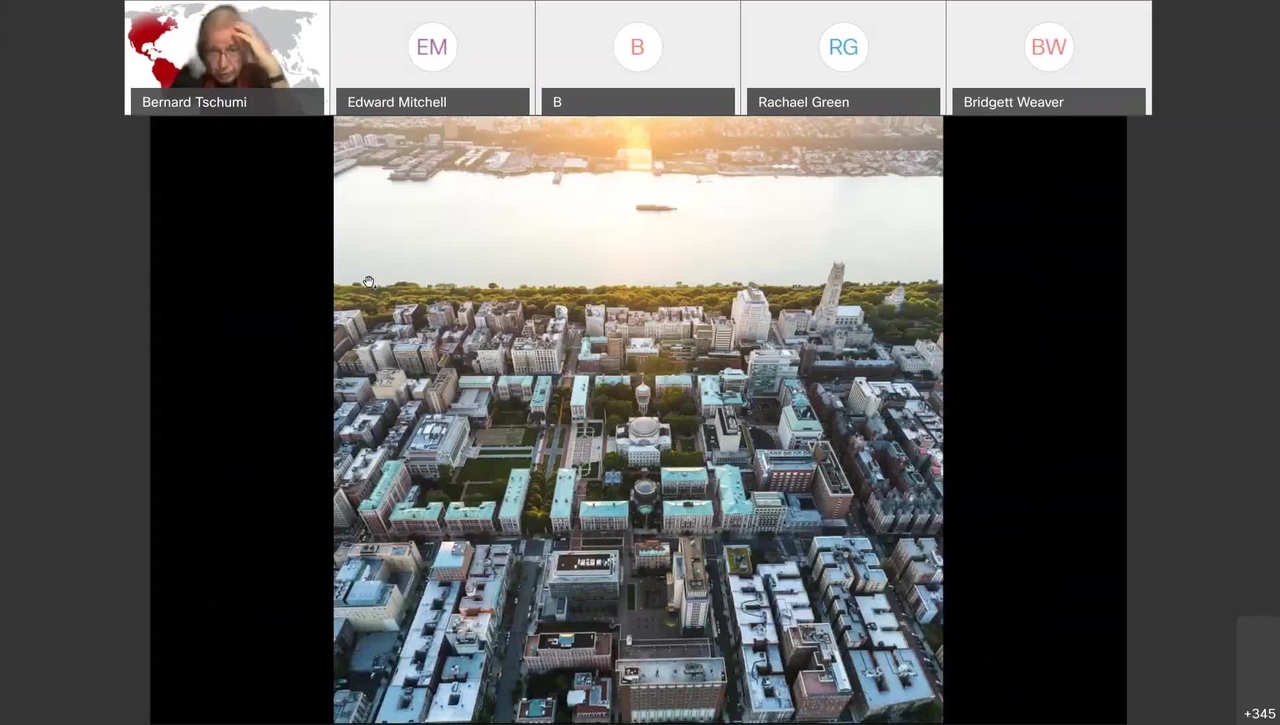
Task: Click the tall tower near the riverside
Action: click(831, 290)
